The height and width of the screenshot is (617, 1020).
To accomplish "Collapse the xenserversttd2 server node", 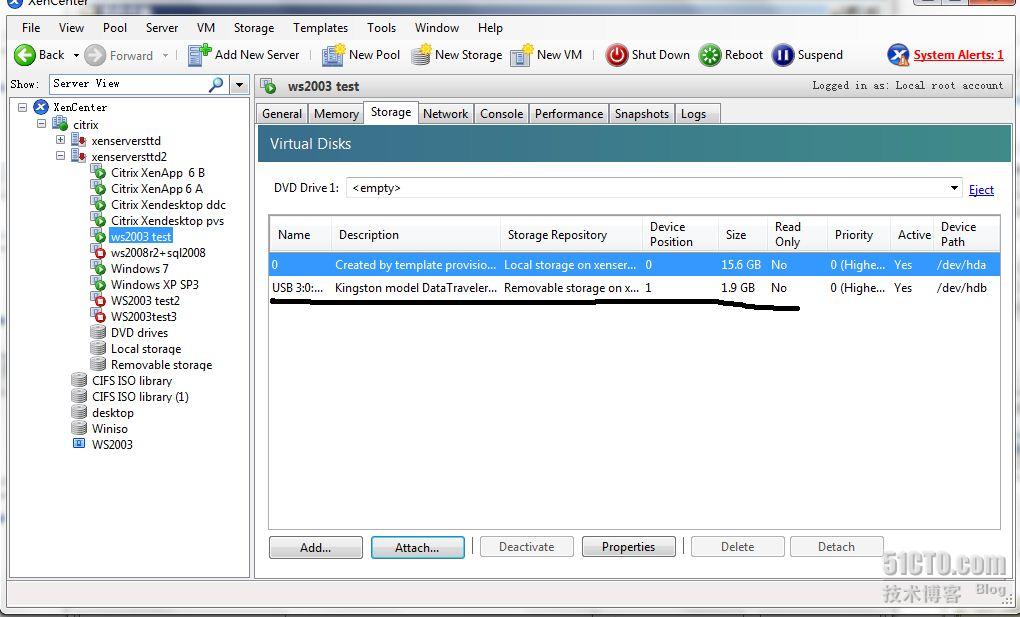I will 60,156.
